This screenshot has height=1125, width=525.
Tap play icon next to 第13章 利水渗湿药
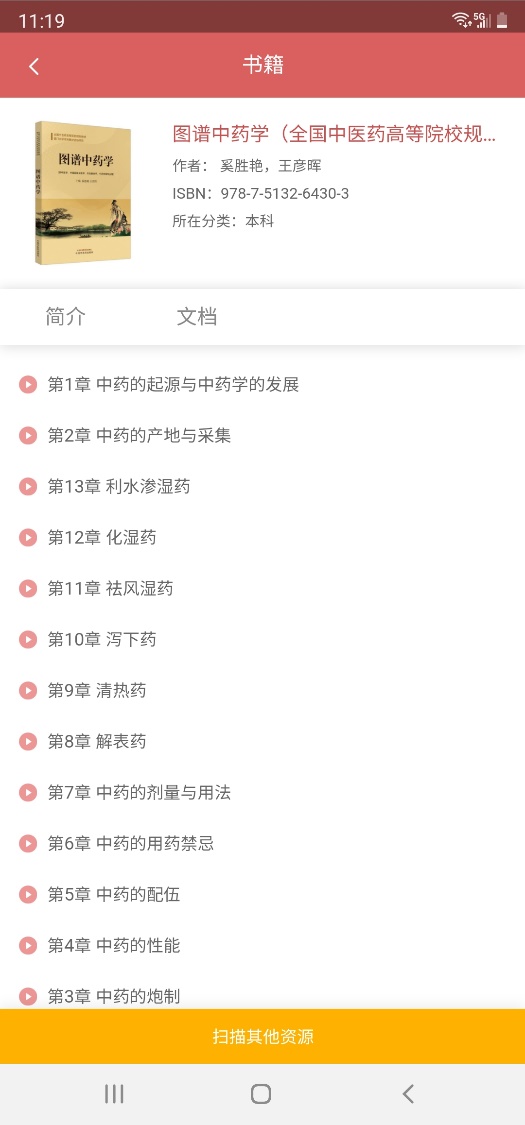[28, 486]
